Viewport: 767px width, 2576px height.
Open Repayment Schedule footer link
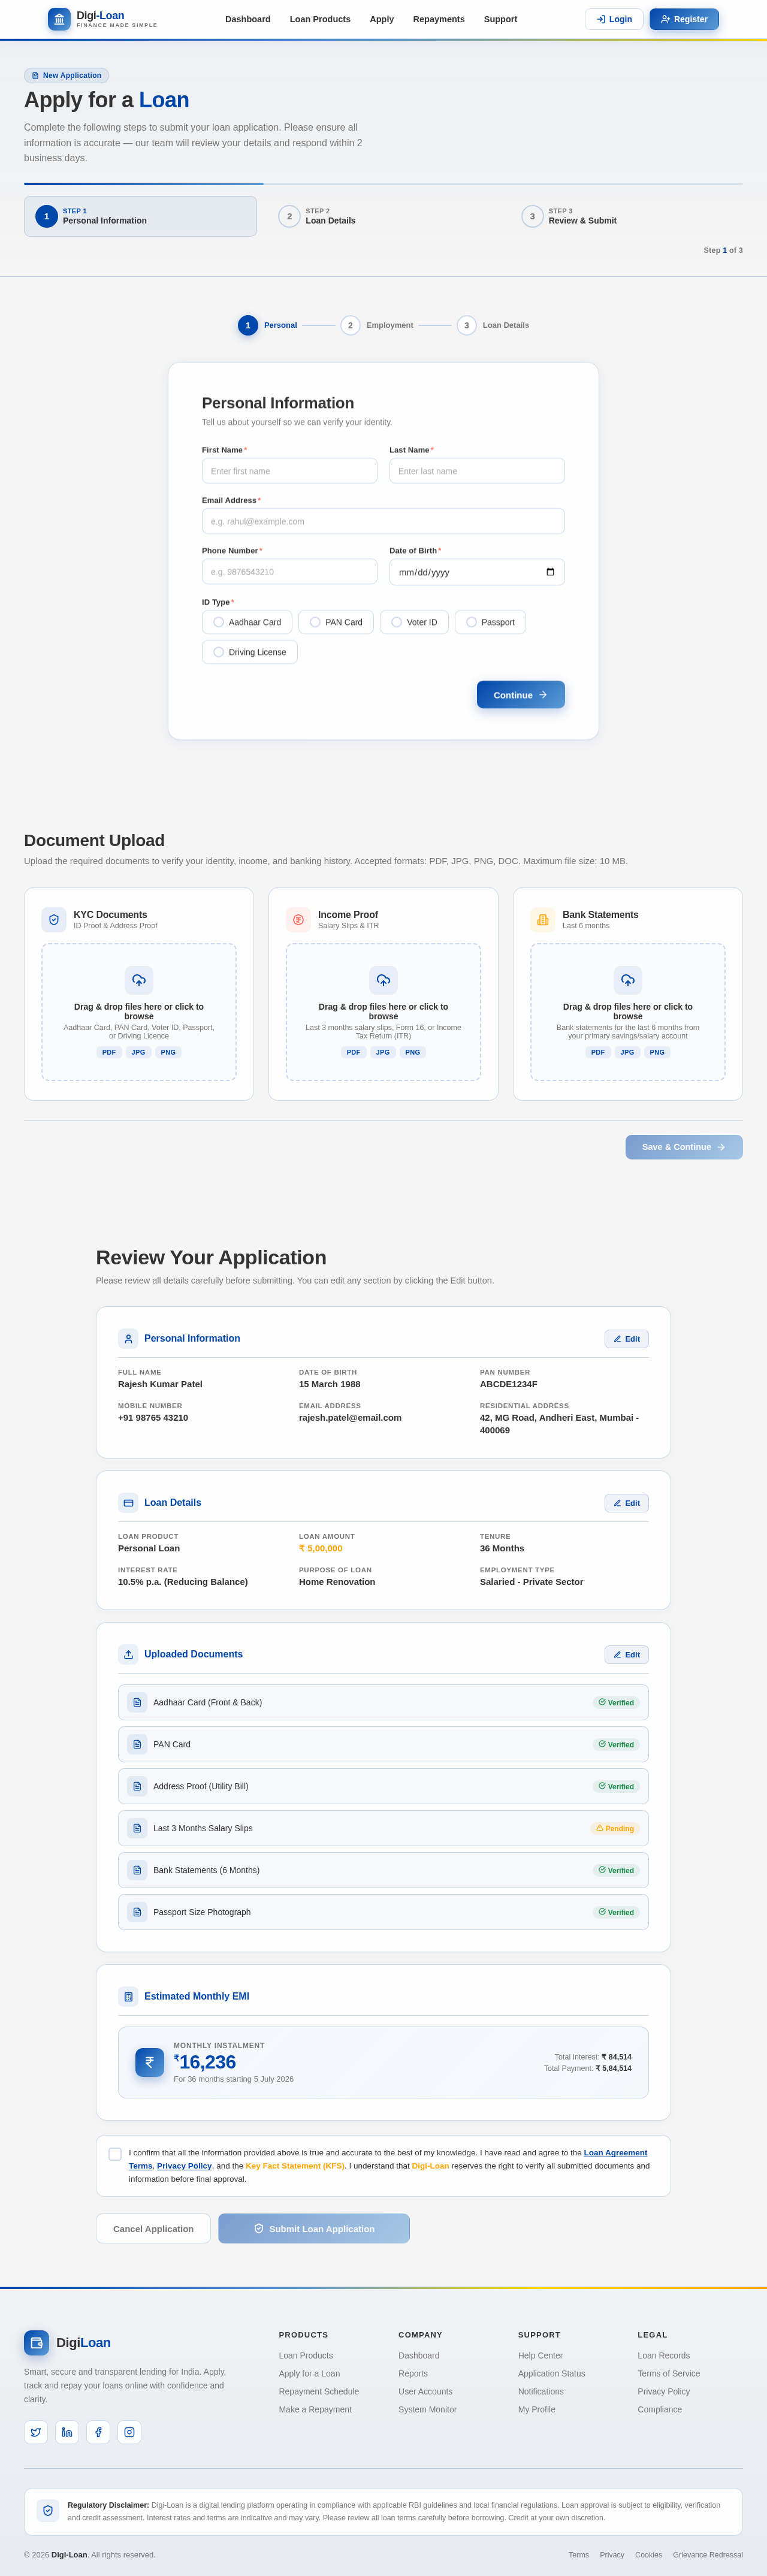tap(319, 2392)
